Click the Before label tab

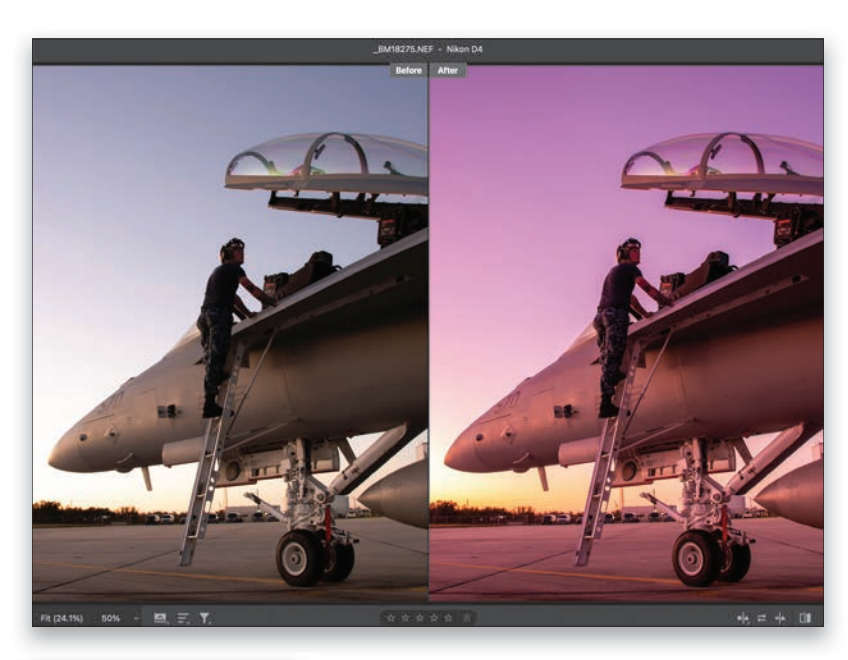(x=408, y=71)
